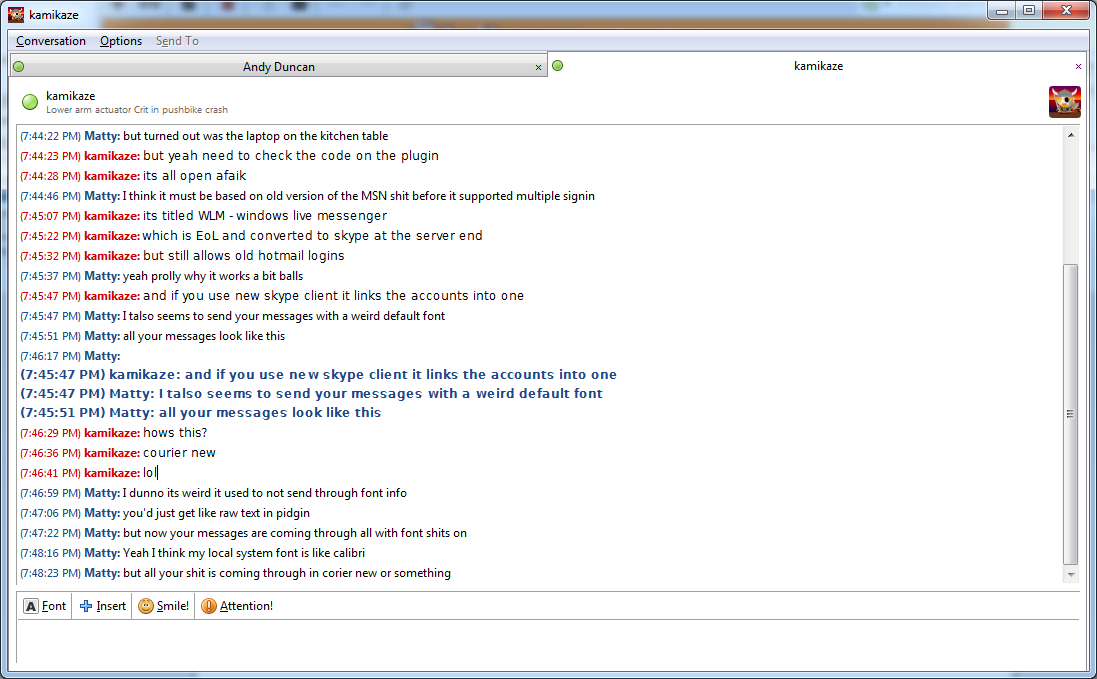Viewport: 1097px width, 679px height.
Task: Click the message 'but still allows old hotmail logins'
Action: (x=243, y=256)
